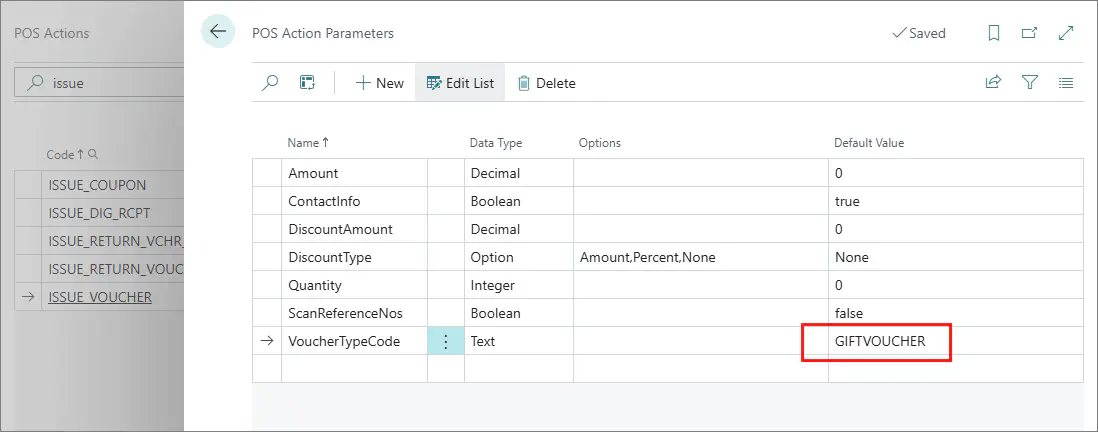Click the 'None' default value for DiscountType
This screenshot has height=432, width=1098.
click(956, 257)
